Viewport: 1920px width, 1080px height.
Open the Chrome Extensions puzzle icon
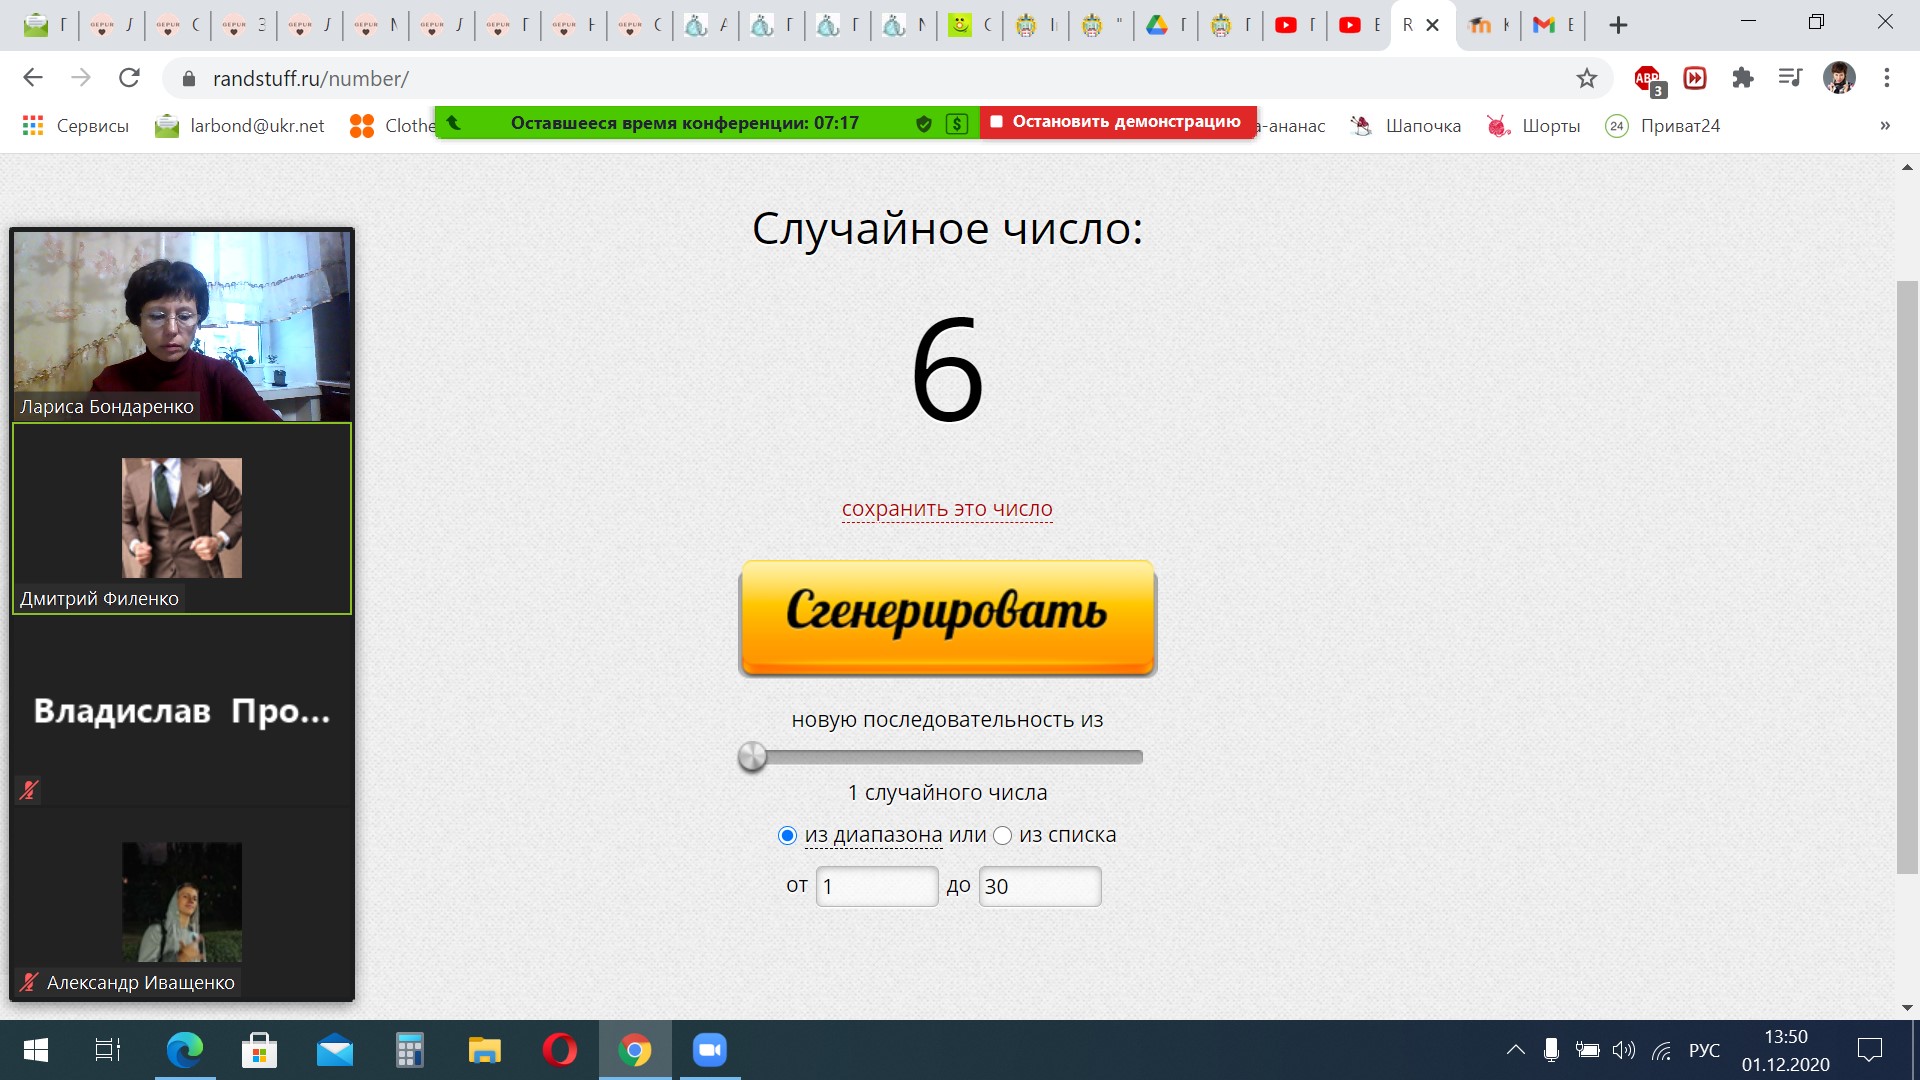tap(1743, 79)
